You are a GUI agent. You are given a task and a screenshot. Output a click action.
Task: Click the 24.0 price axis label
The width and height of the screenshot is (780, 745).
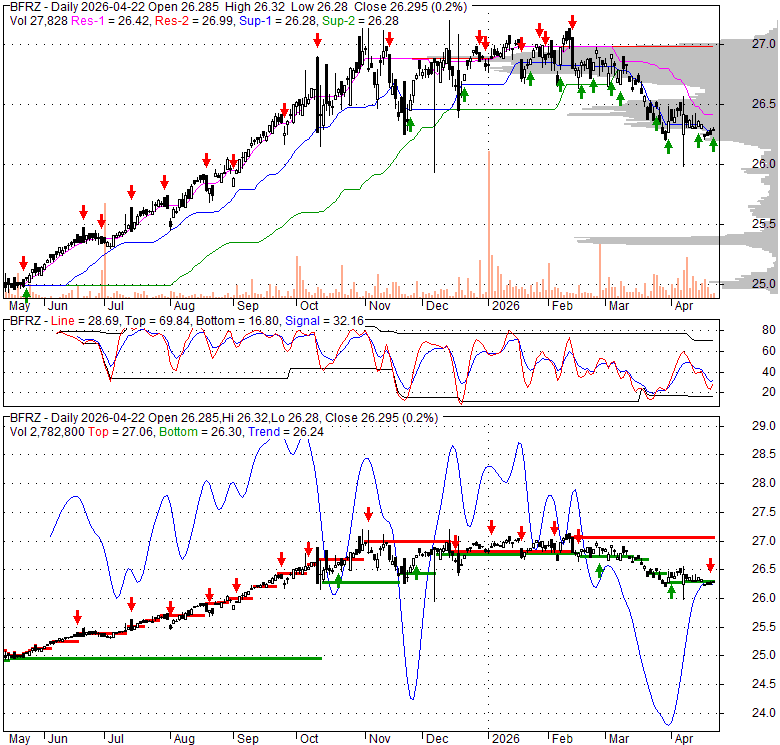(764, 713)
